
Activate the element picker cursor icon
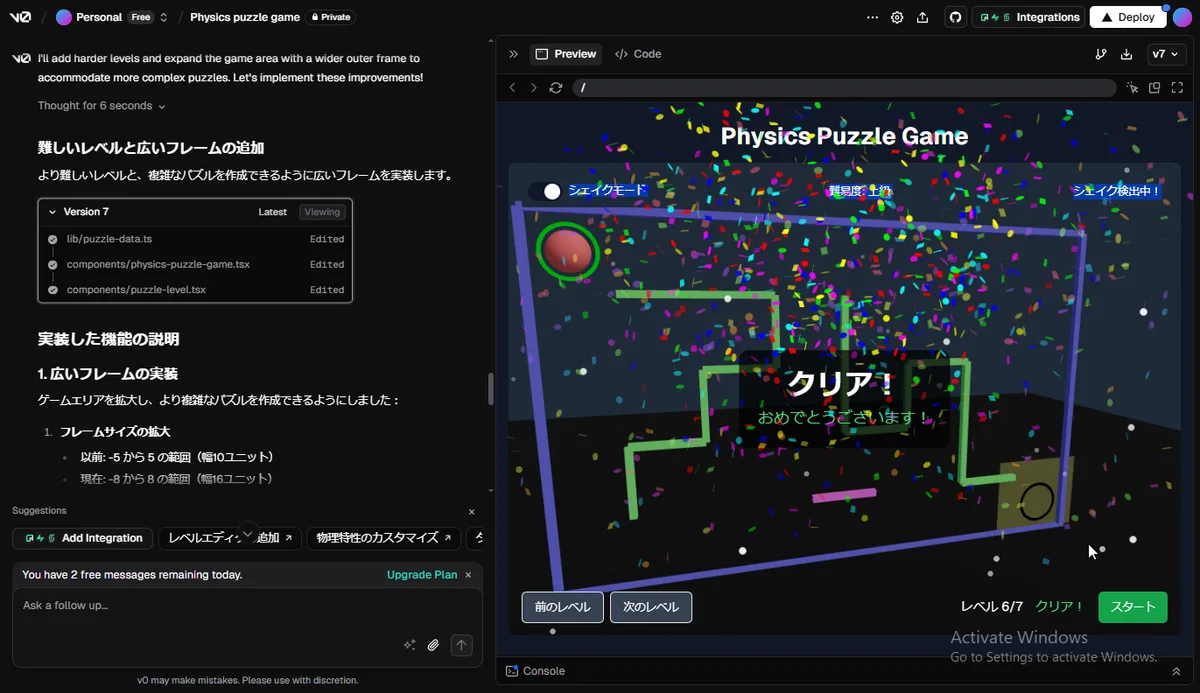(x=1132, y=88)
